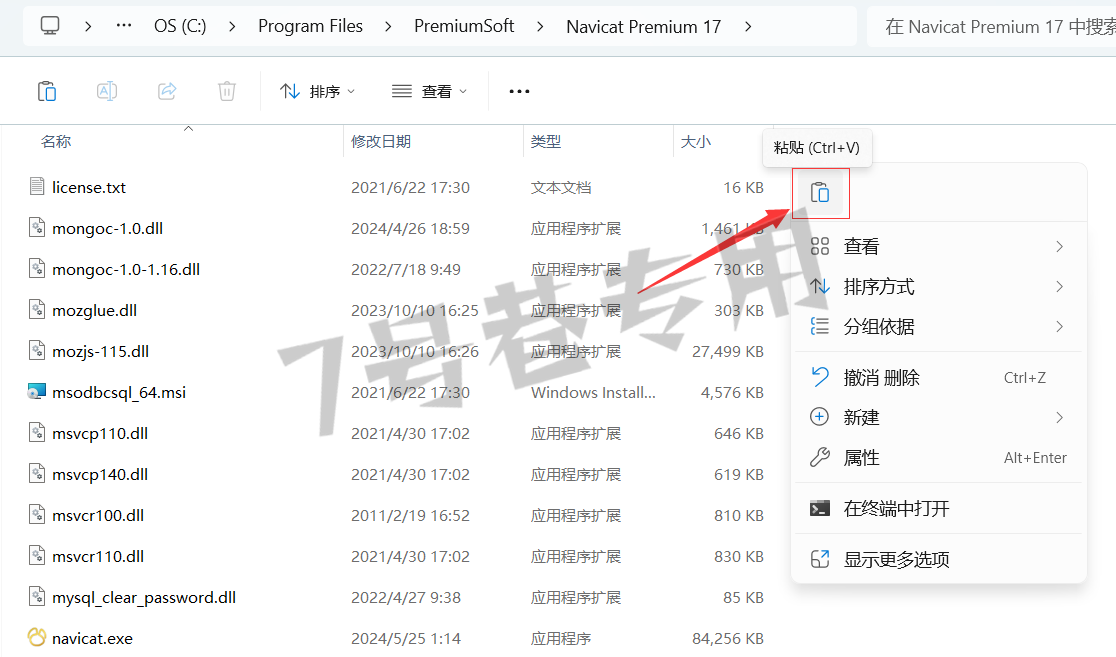Select the license.txt file name
Image resolution: width=1116 pixels, height=657 pixels.
89,187
